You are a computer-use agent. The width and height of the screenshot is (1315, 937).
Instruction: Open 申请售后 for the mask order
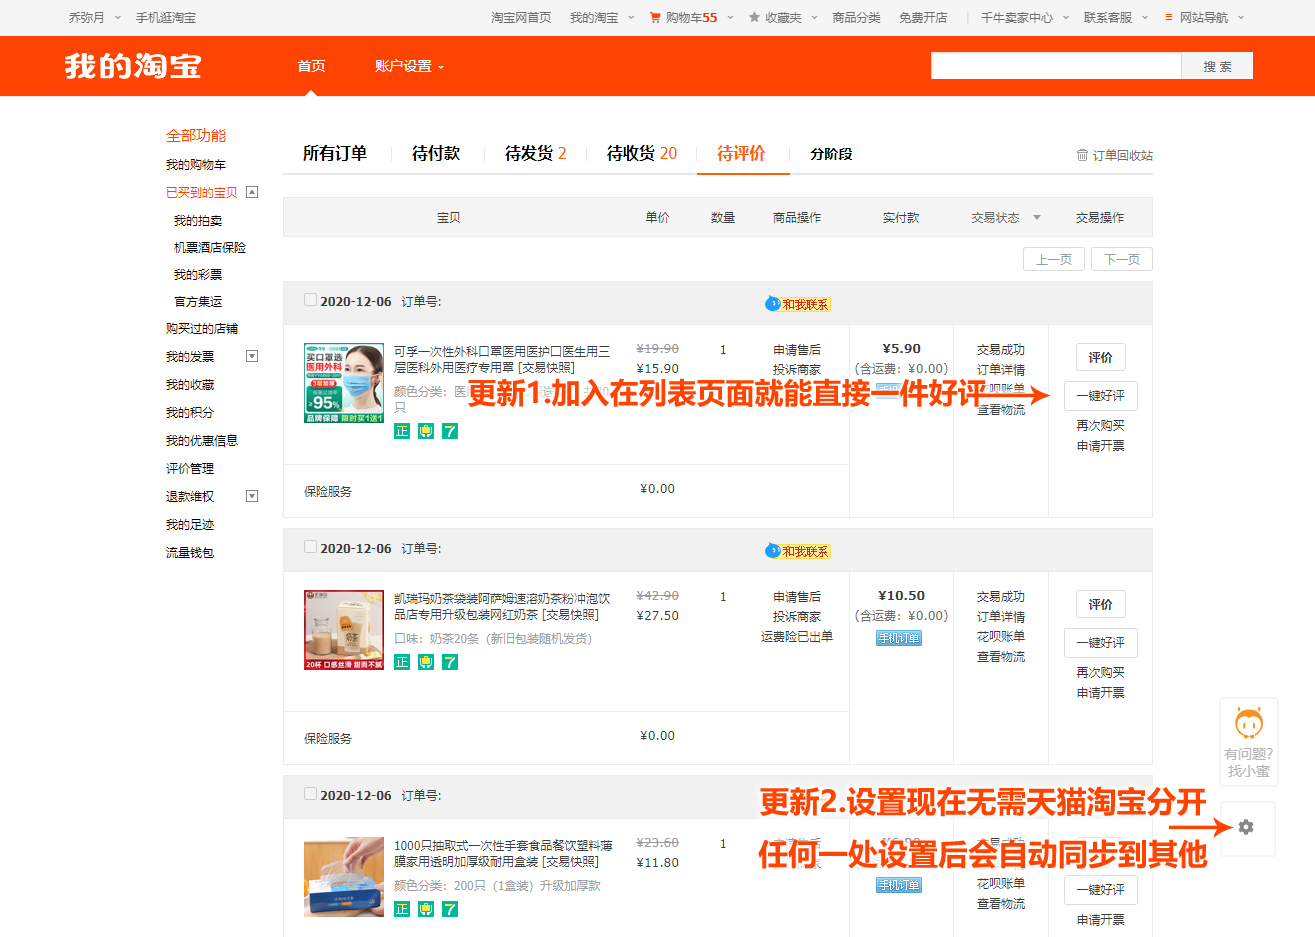797,350
